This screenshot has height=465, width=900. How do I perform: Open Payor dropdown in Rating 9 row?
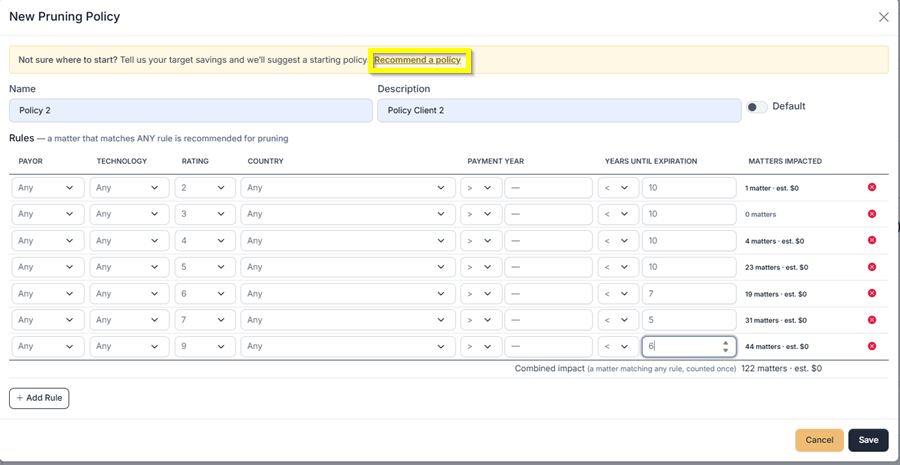click(48, 347)
